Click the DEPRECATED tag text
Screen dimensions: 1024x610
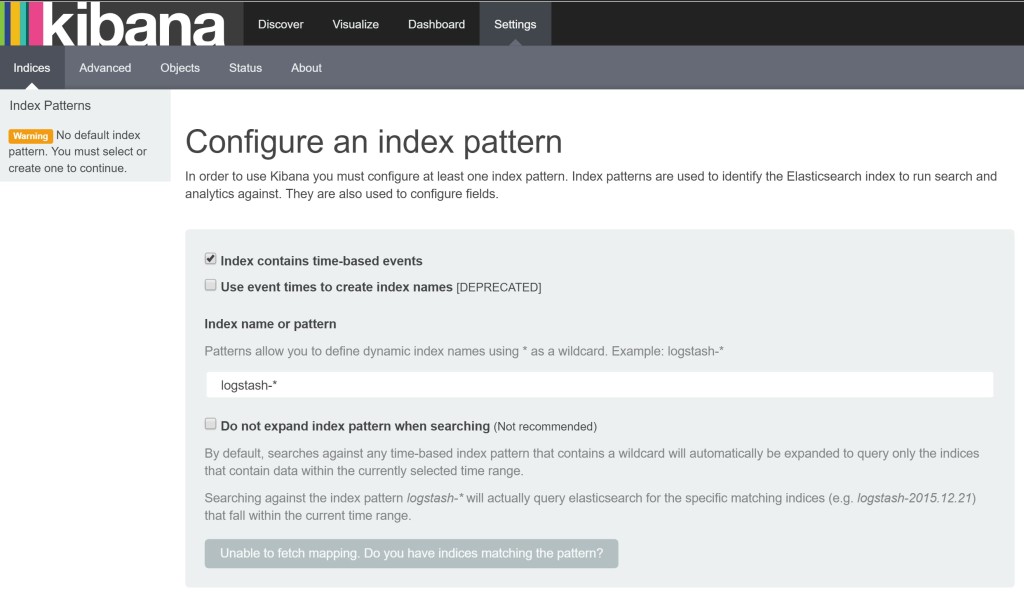point(499,288)
